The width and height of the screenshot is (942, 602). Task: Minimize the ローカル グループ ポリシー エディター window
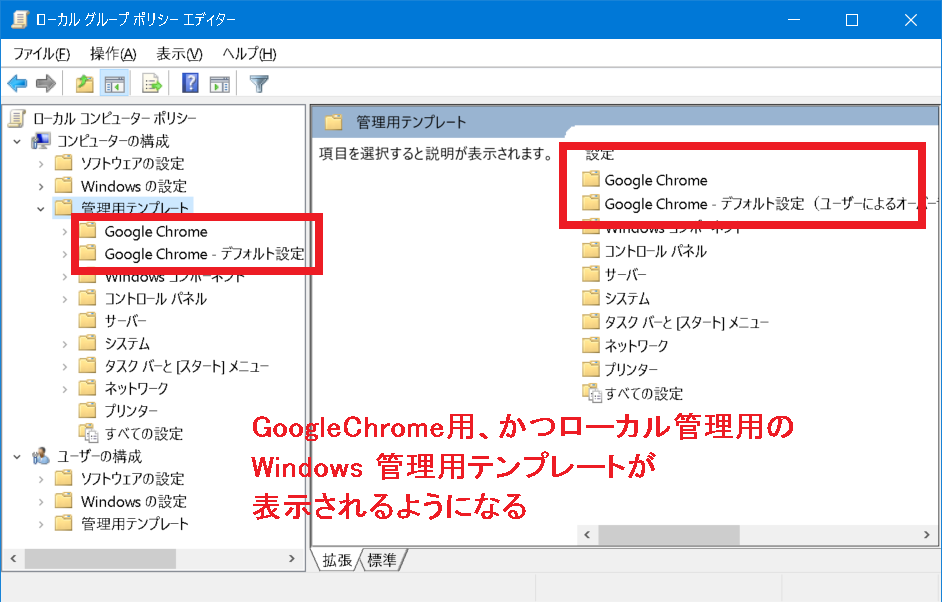[x=794, y=20]
